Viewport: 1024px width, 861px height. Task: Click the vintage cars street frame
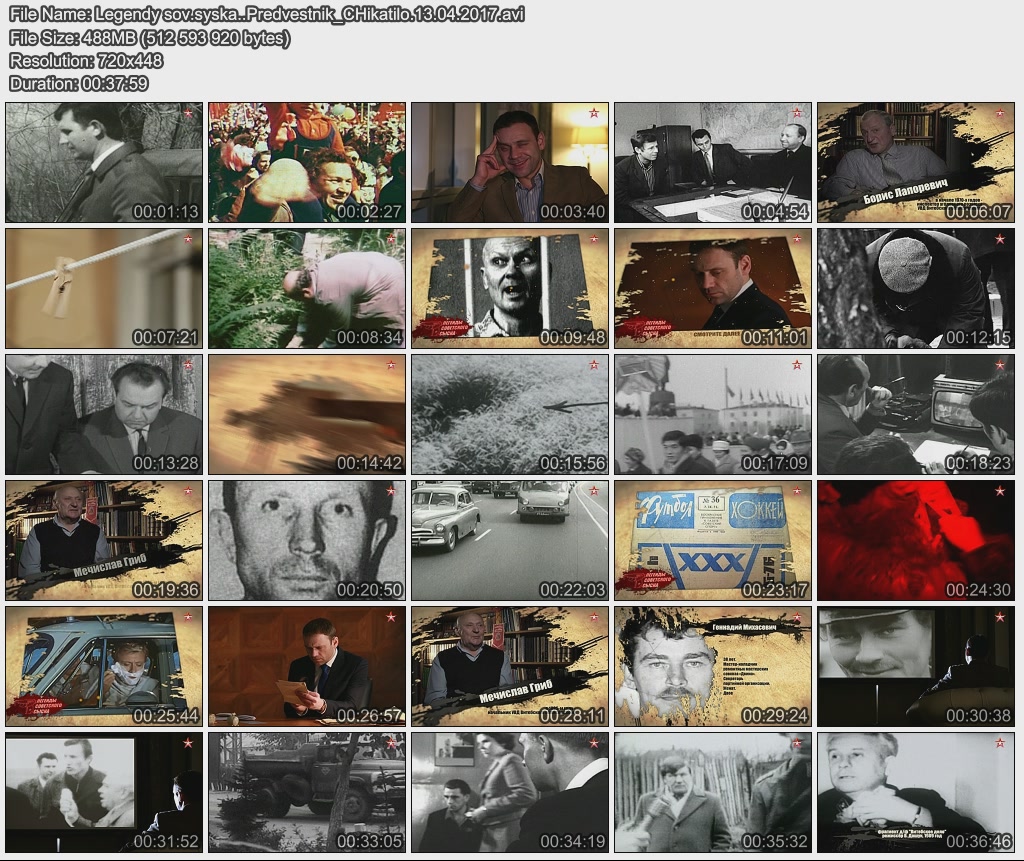click(x=510, y=540)
